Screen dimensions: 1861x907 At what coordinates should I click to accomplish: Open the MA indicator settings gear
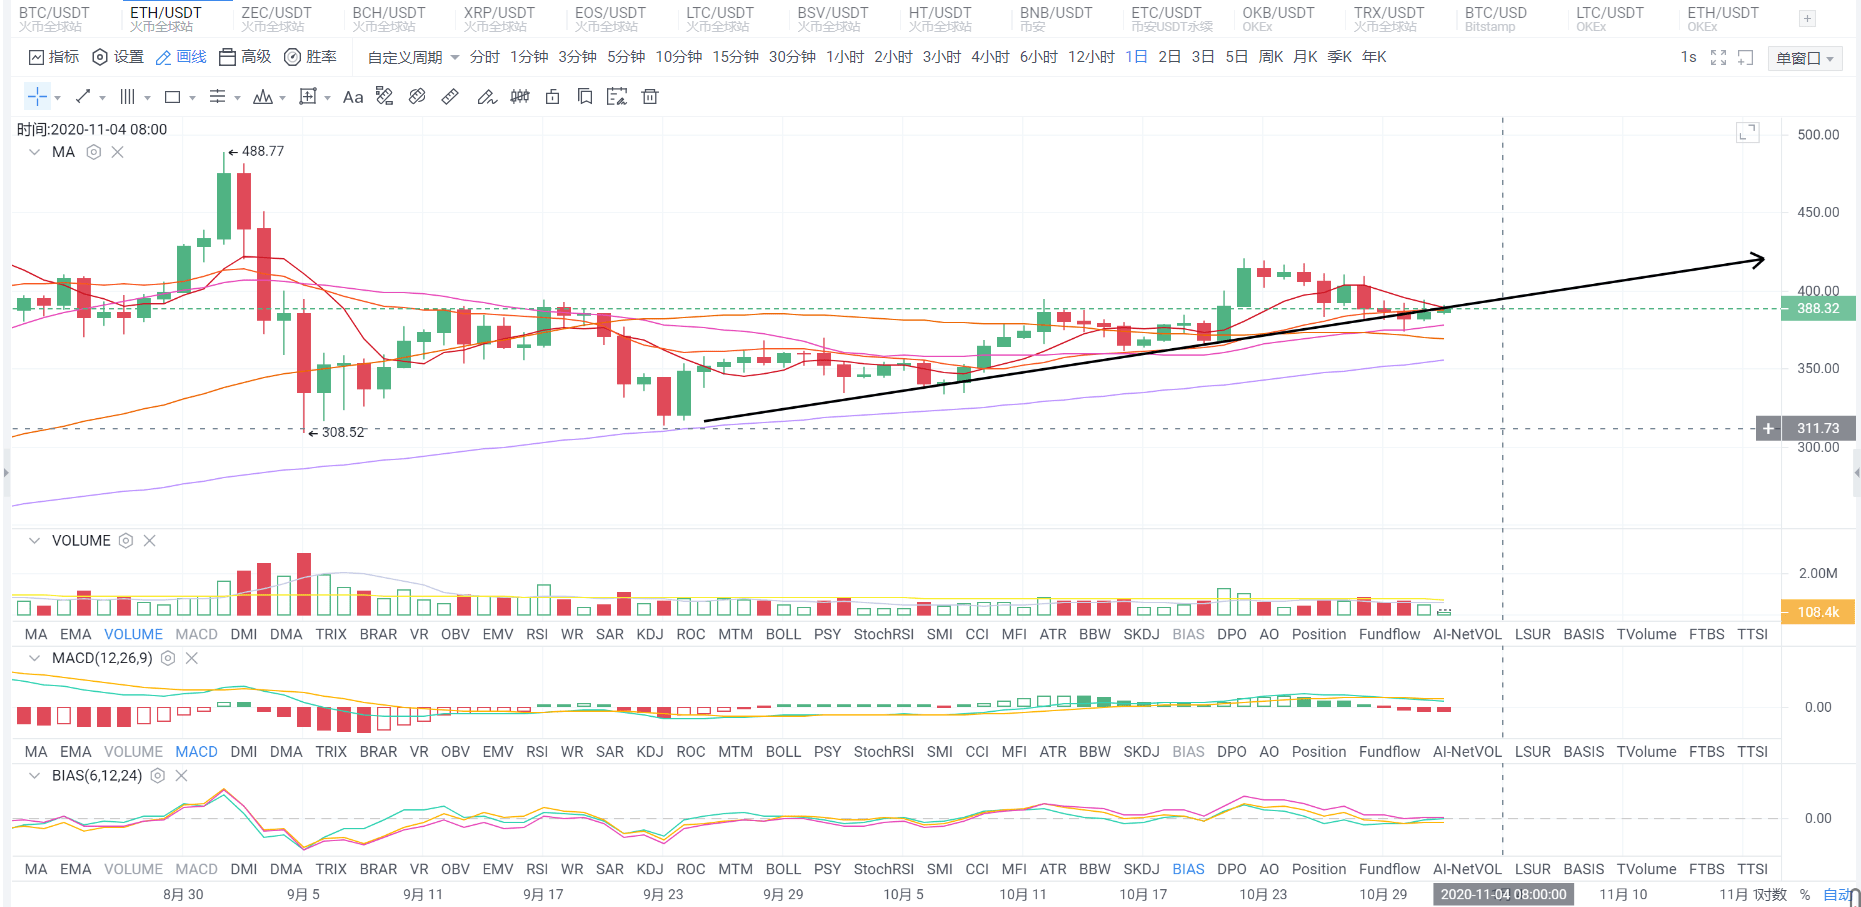(x=94, y=152)
